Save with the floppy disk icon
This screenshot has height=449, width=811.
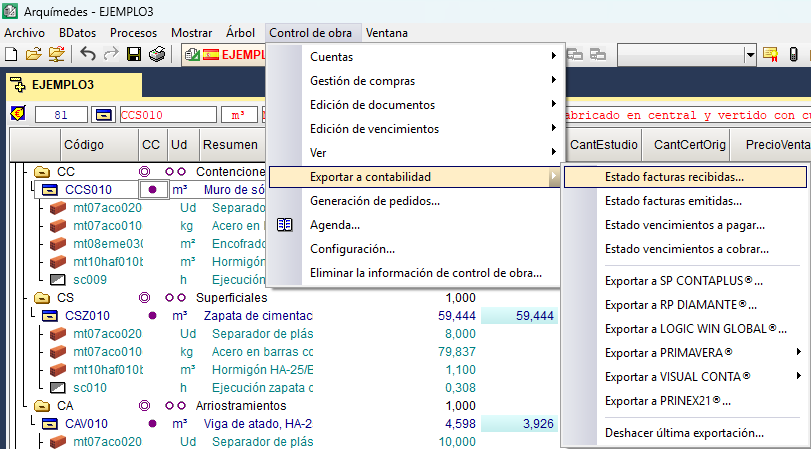134,54
